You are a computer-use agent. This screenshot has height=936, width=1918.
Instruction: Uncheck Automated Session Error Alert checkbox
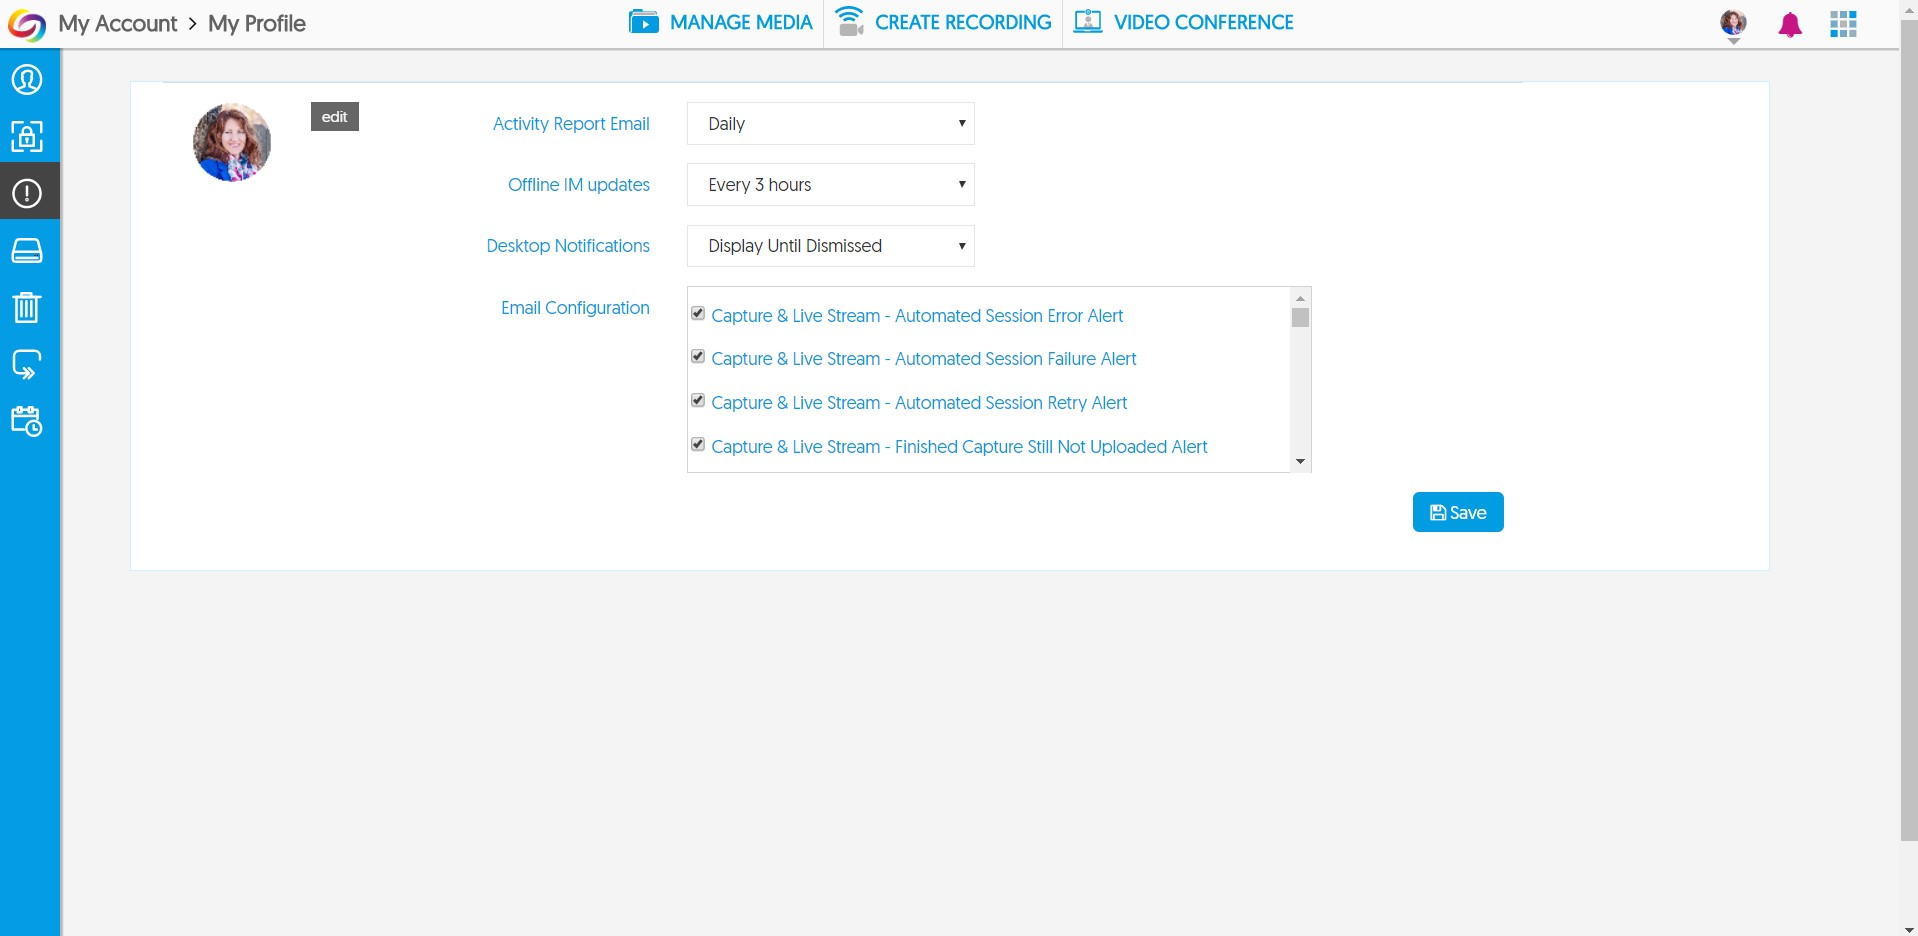pos(698,314)
